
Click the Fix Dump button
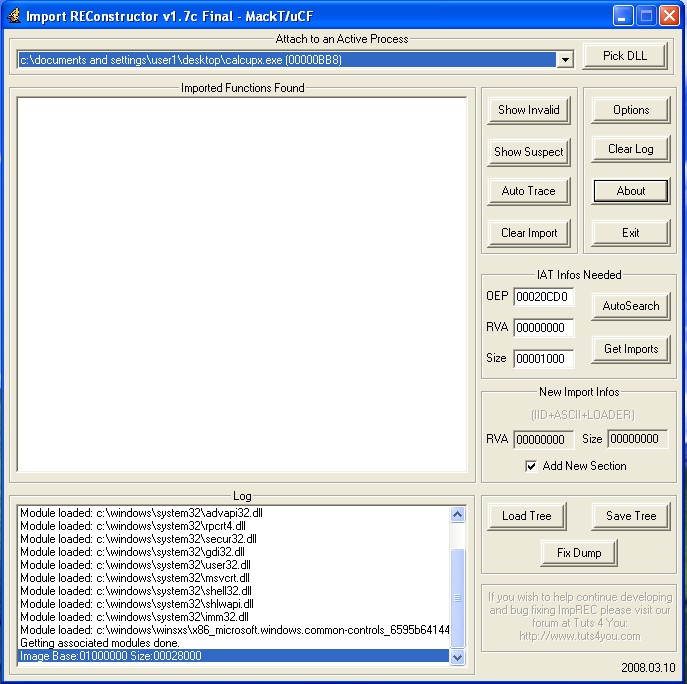point(579,552)
